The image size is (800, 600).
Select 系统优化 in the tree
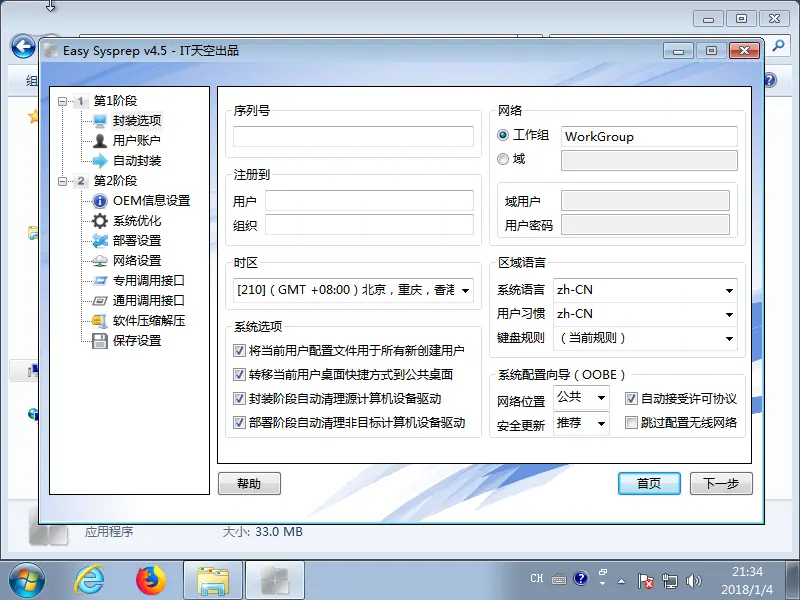click(x=137, y=221)
